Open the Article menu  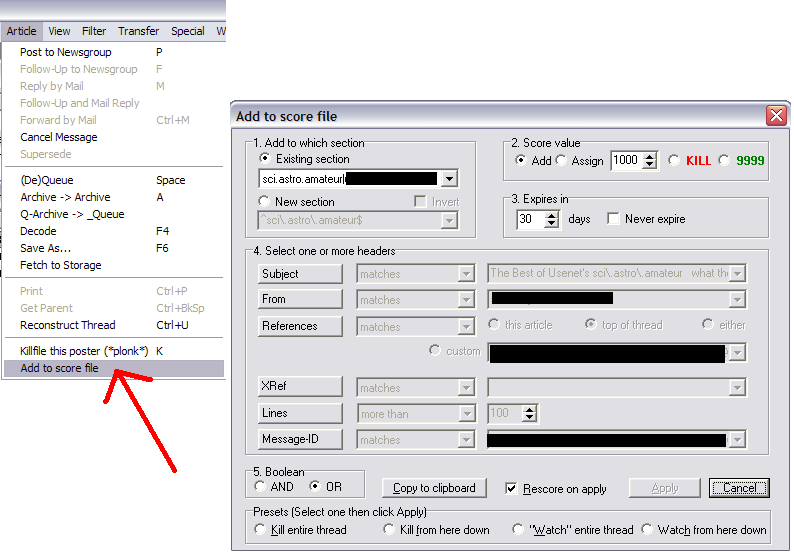click(21, 31)
